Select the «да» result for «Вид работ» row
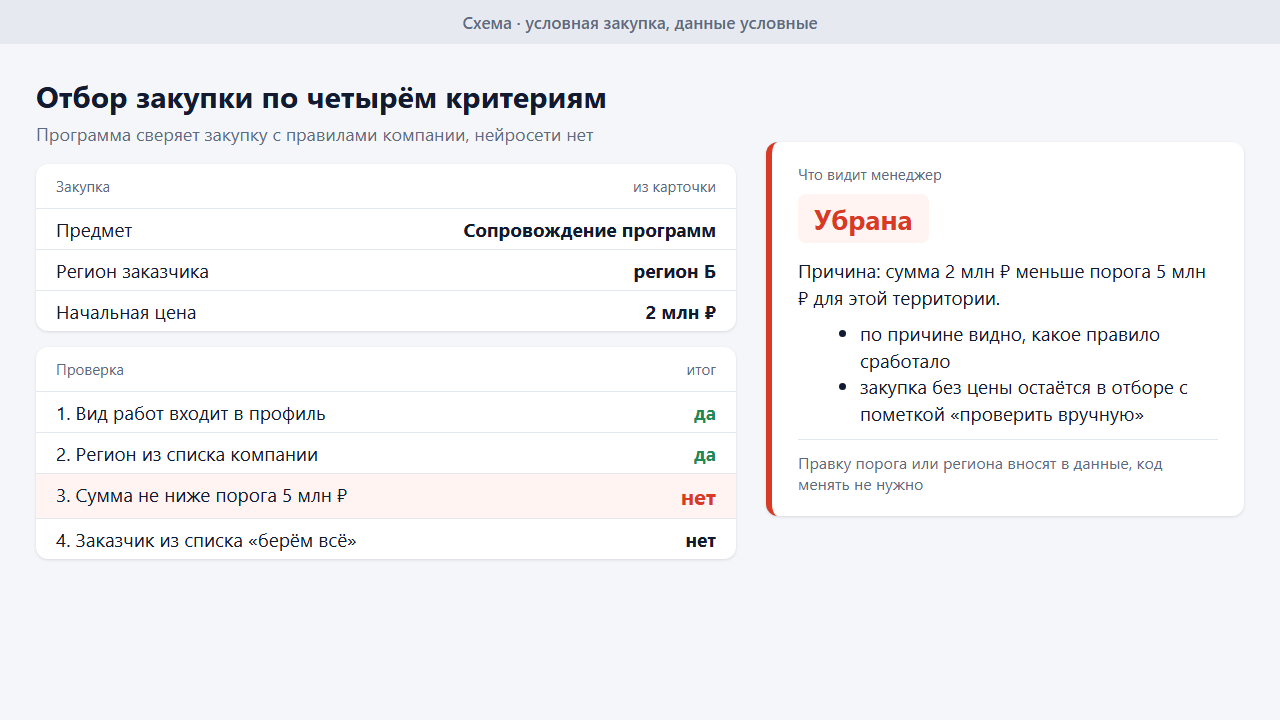The image size is (1280, 720). pos(705,414)
